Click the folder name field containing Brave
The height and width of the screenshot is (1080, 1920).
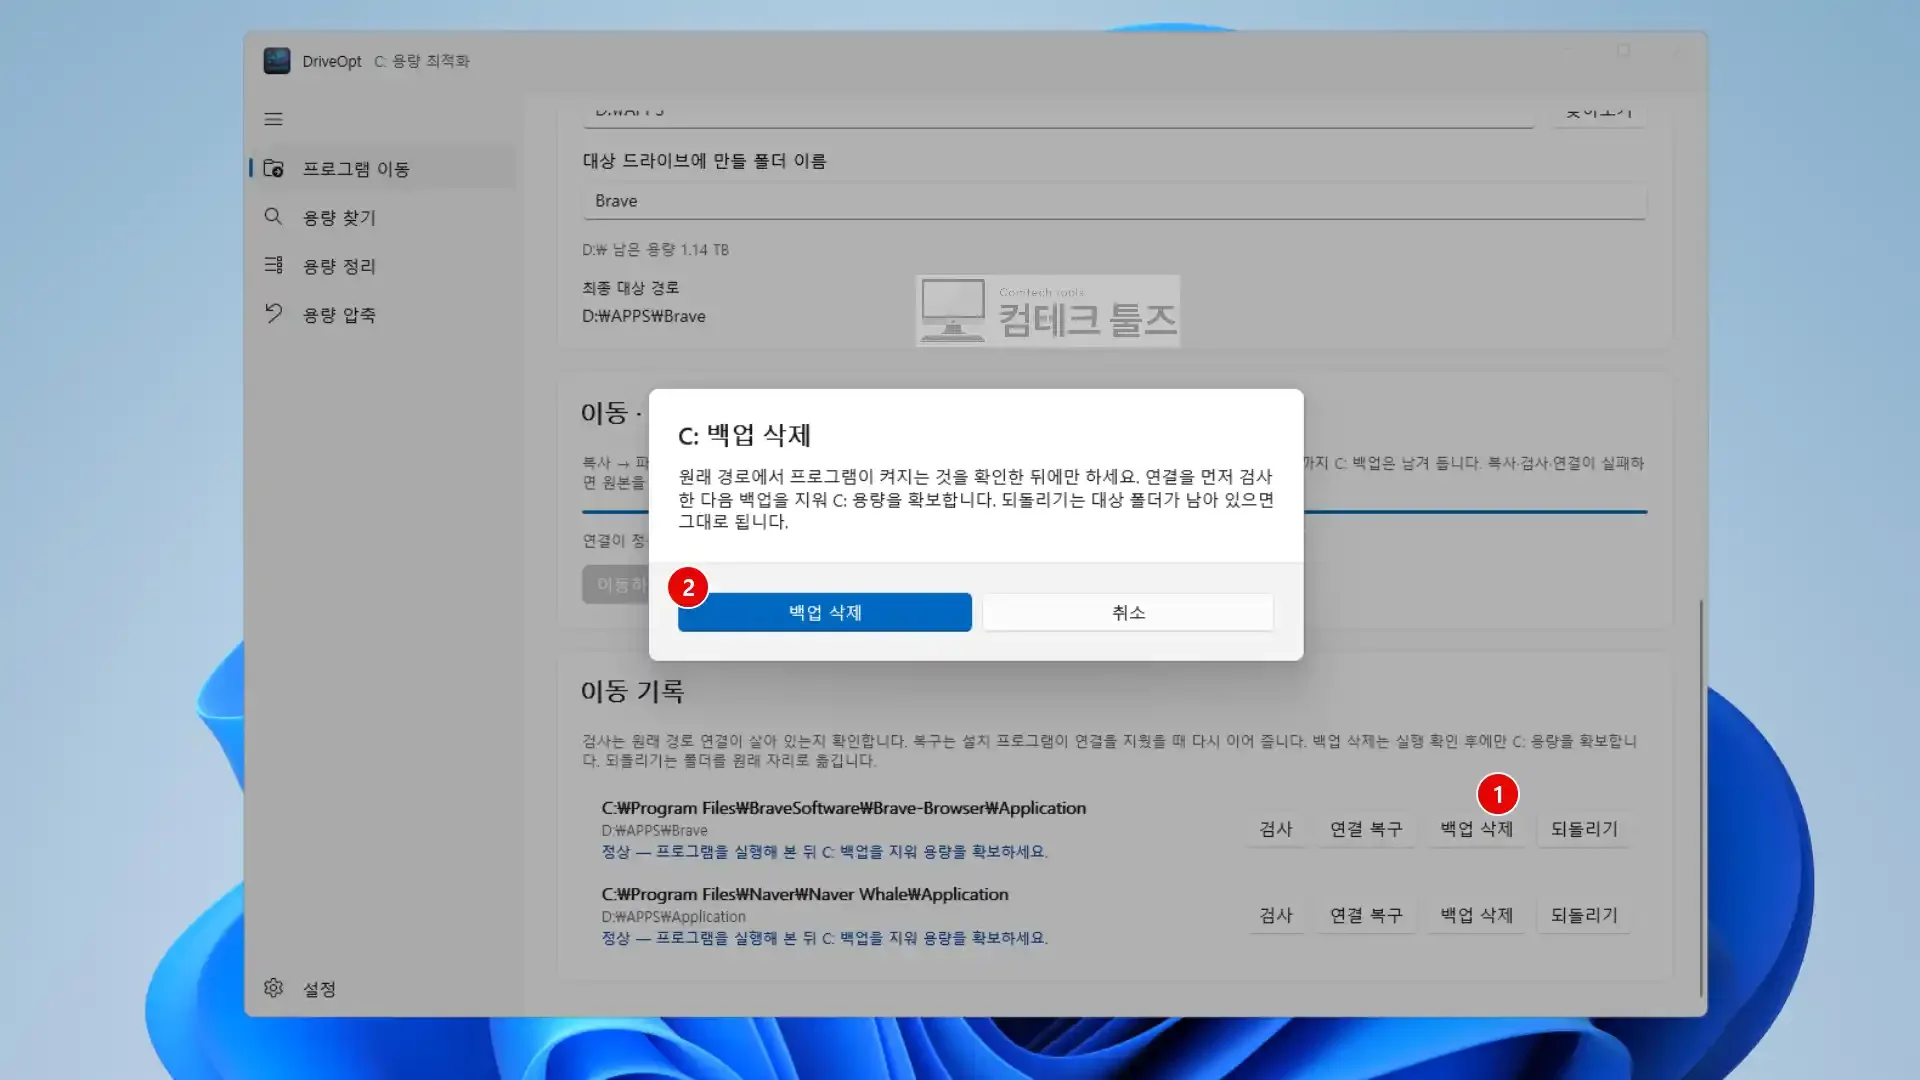pos(1114,201)
